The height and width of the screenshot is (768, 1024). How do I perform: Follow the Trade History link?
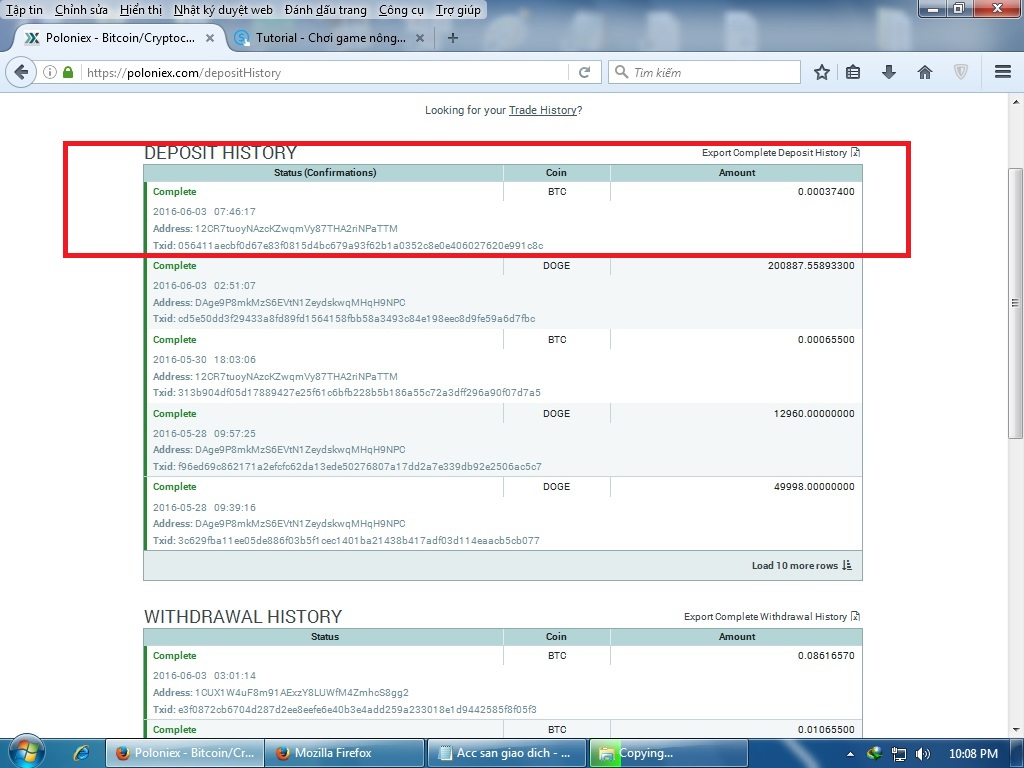(x=543, y=110)
